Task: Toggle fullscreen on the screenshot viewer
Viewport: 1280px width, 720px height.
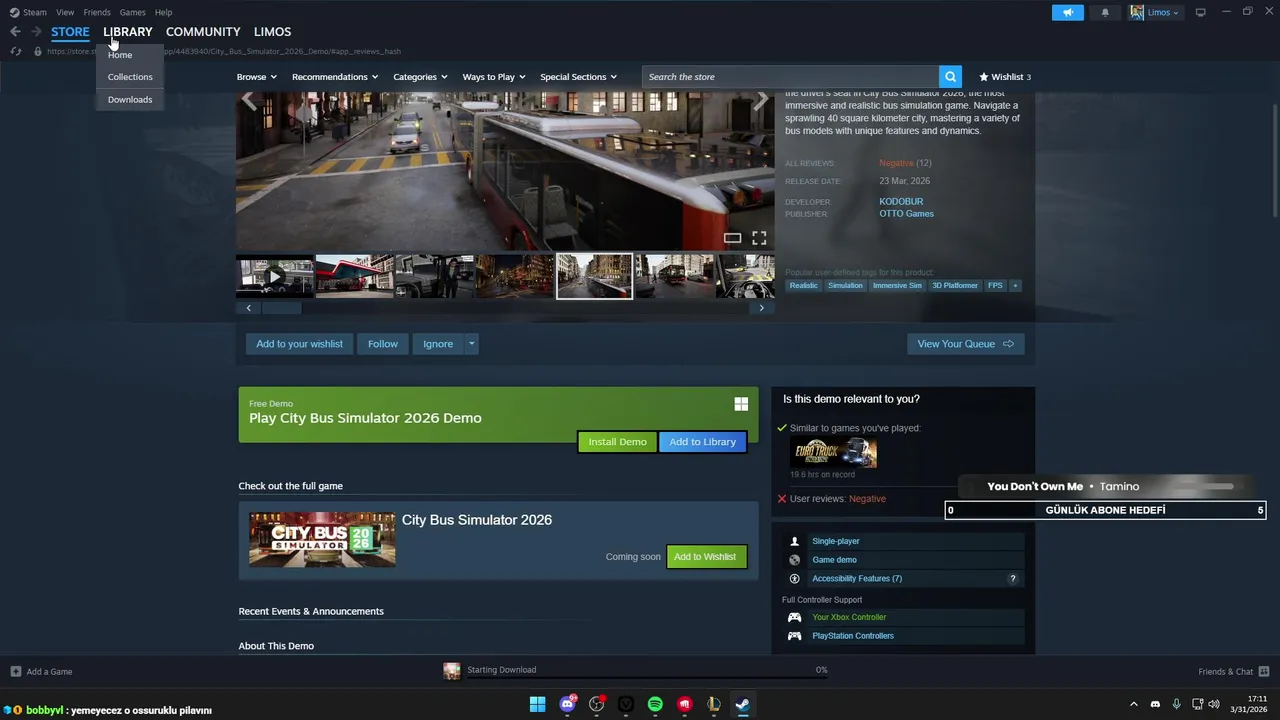Action: 759,238
